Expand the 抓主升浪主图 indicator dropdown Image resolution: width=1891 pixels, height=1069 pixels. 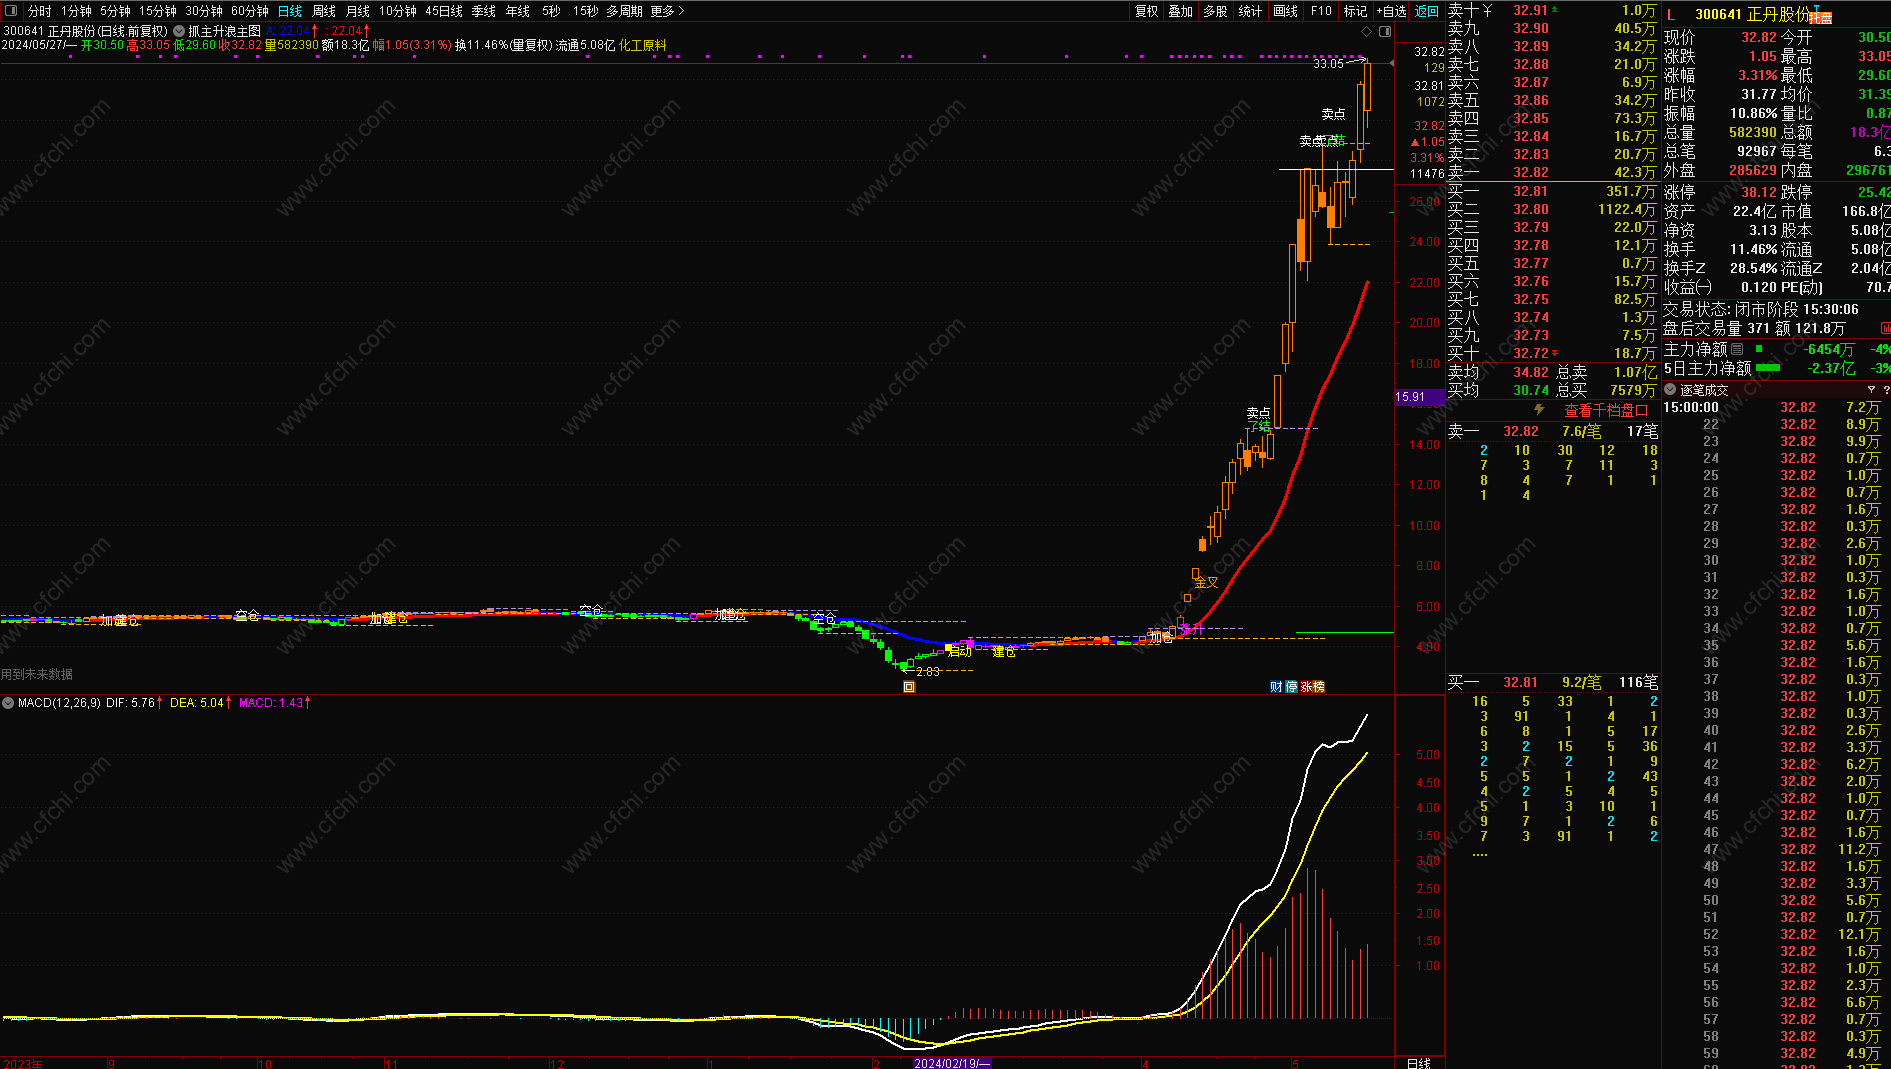point(179,31)
